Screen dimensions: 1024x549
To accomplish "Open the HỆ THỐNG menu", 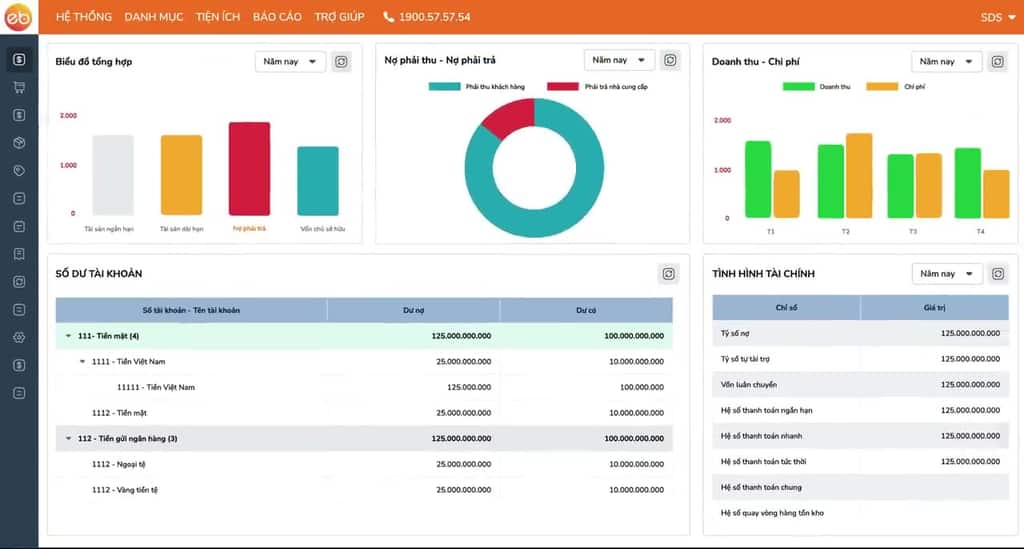I will 84,17.
